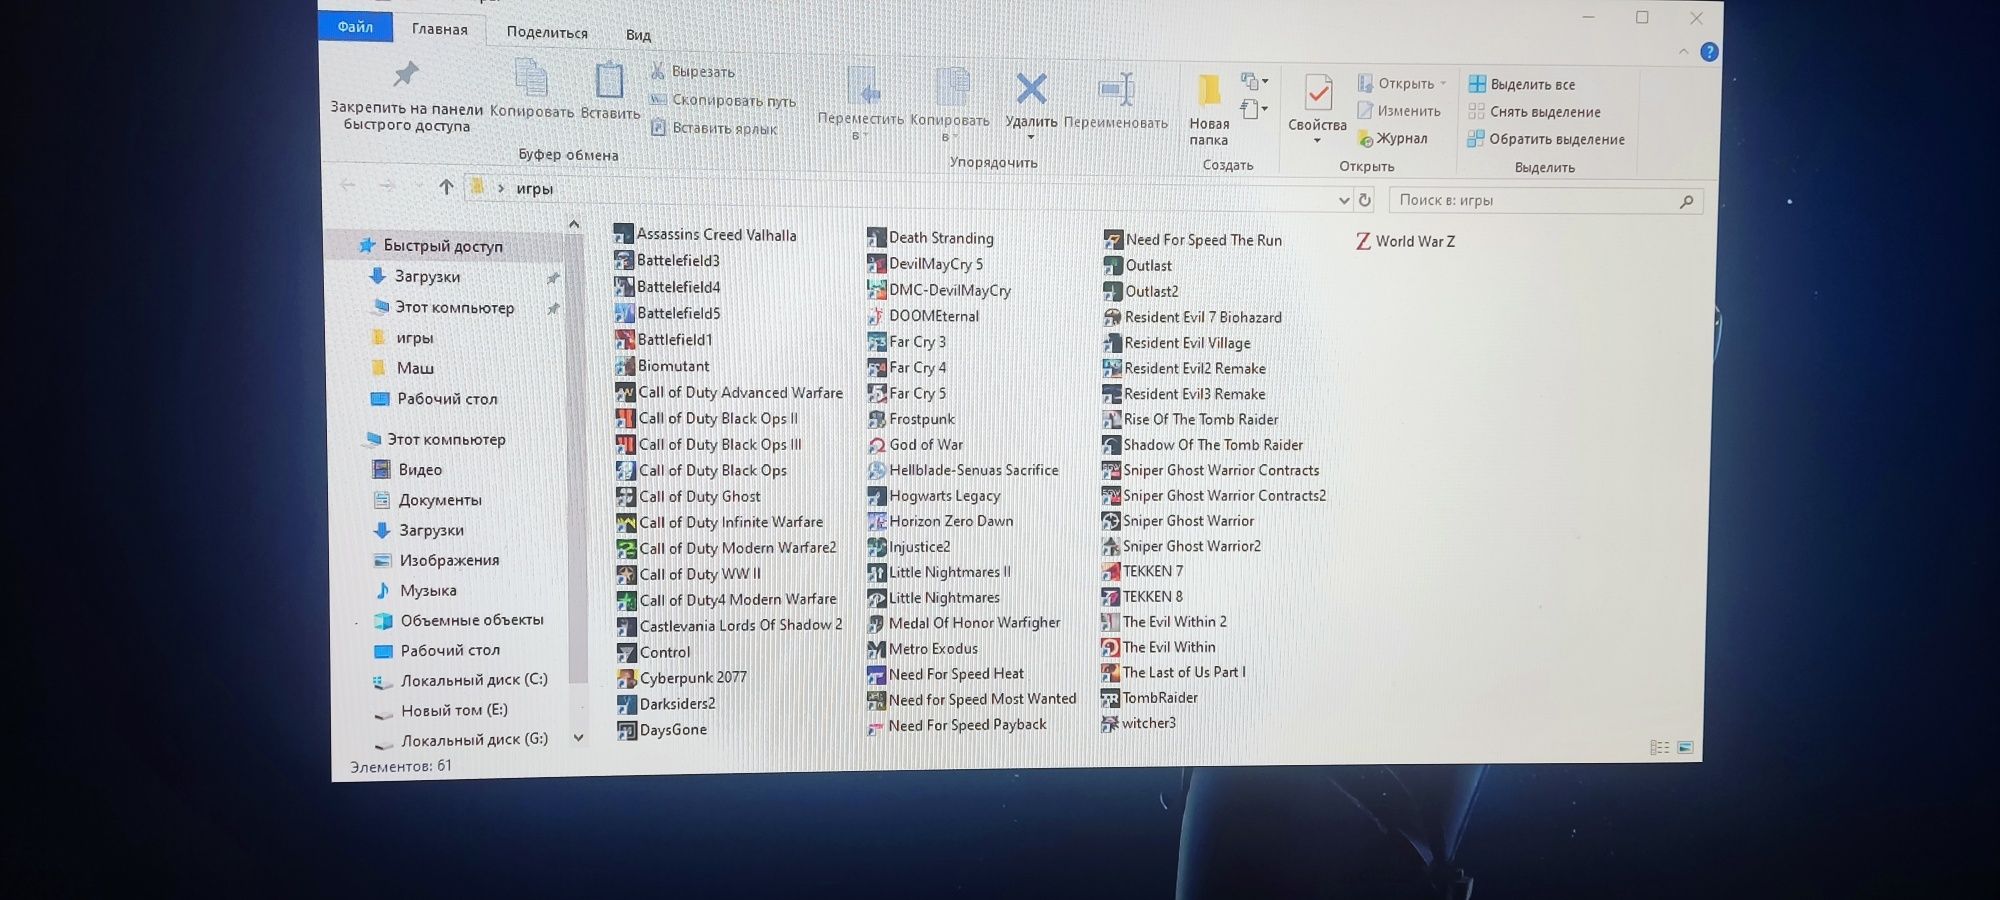The width and height of the screenshot is (2000, 900).
Task: Click Снять выделение
Action: (1535, 112)
